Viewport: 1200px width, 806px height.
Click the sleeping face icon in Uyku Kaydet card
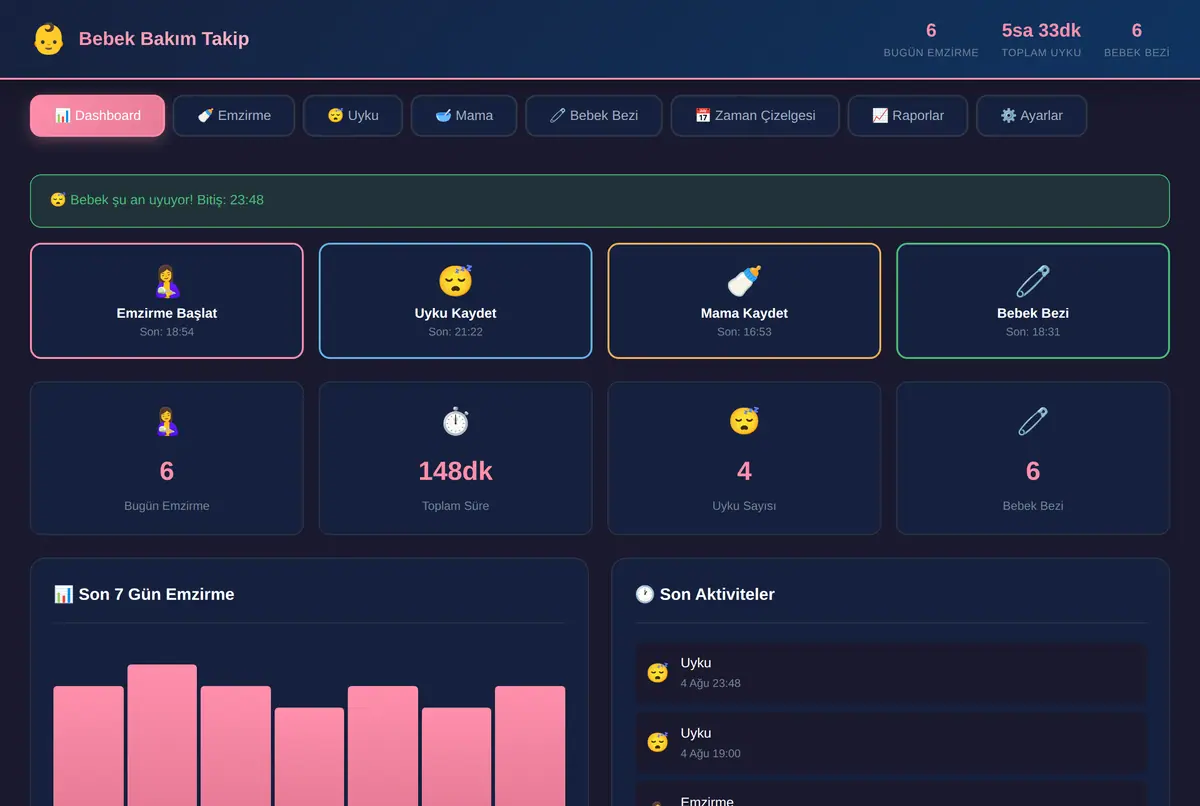click(x=455, y=281)
